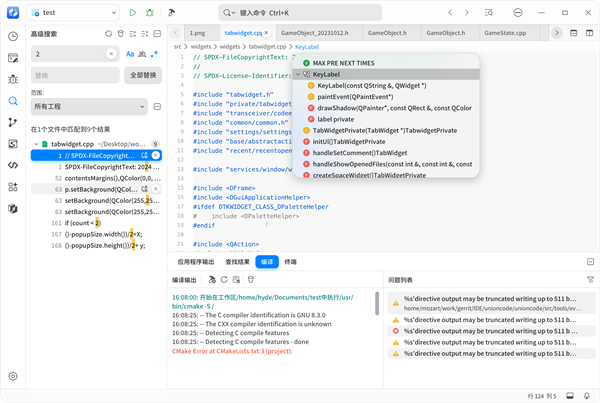This screenshot has height=403, width=600.
Task: Toggle case-sensitive Aa search option
Action: 130,54
